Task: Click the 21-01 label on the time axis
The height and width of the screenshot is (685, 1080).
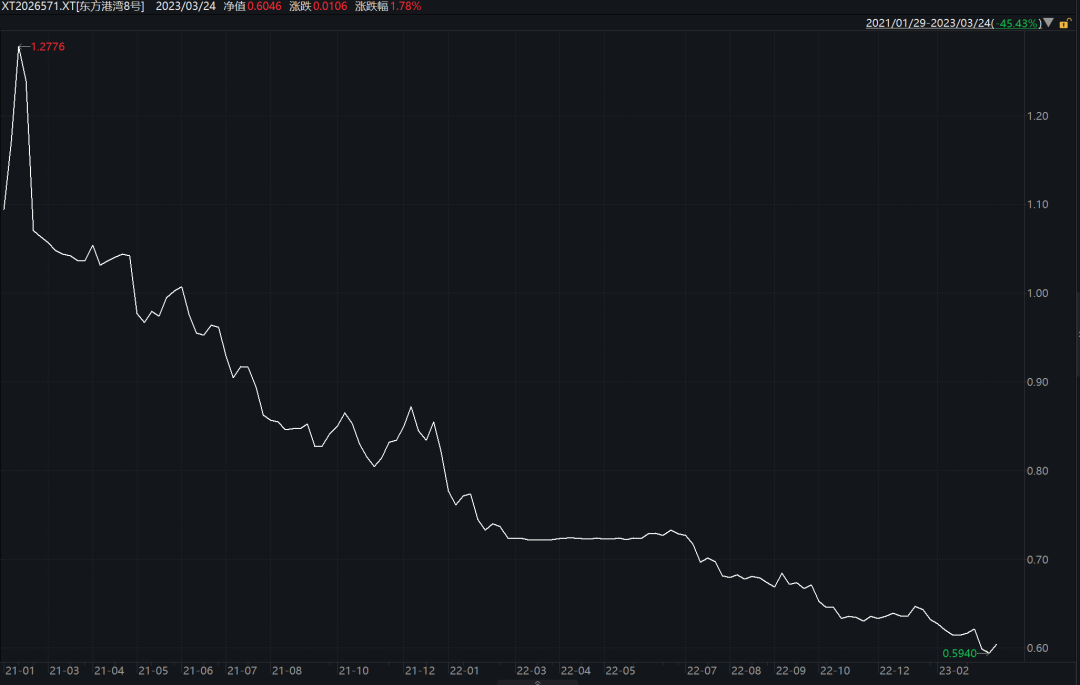Action: click(x=19, y=671)
